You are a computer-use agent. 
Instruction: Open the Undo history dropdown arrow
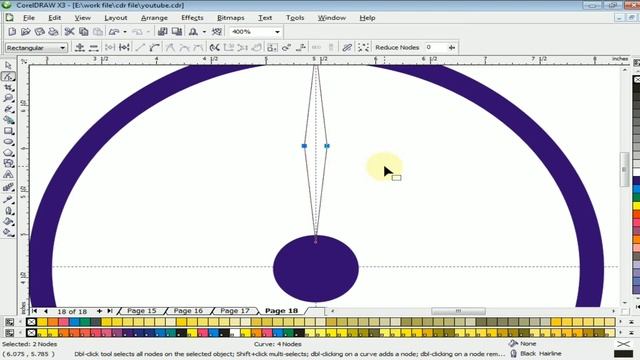(x=124, y=32)
